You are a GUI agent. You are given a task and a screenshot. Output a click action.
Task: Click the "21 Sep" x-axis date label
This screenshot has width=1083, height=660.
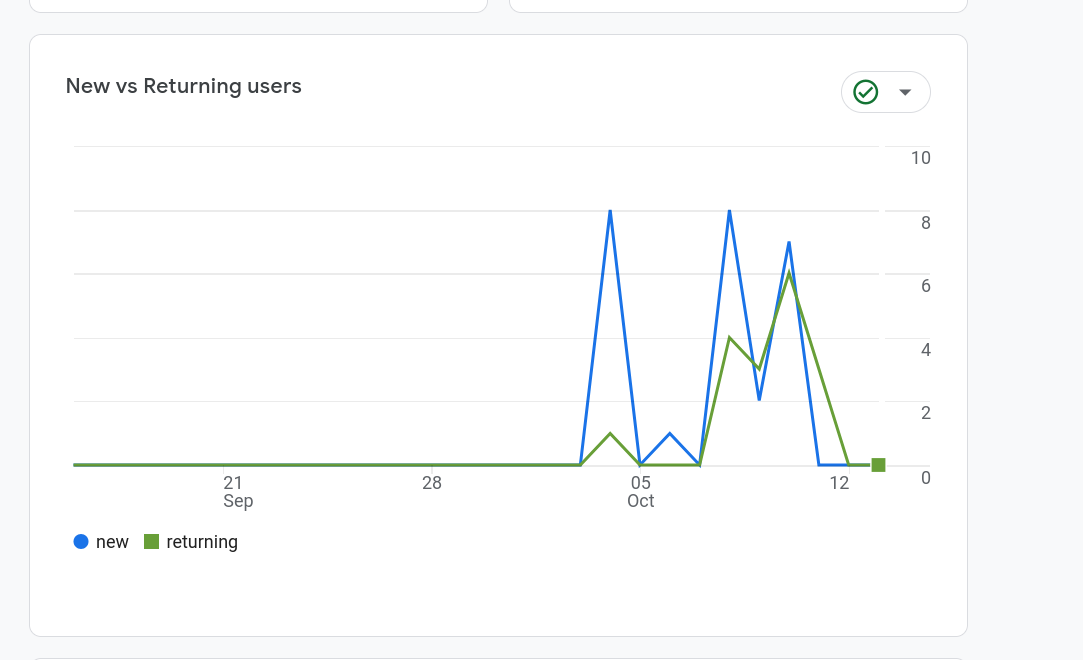(x=235, y=491)
